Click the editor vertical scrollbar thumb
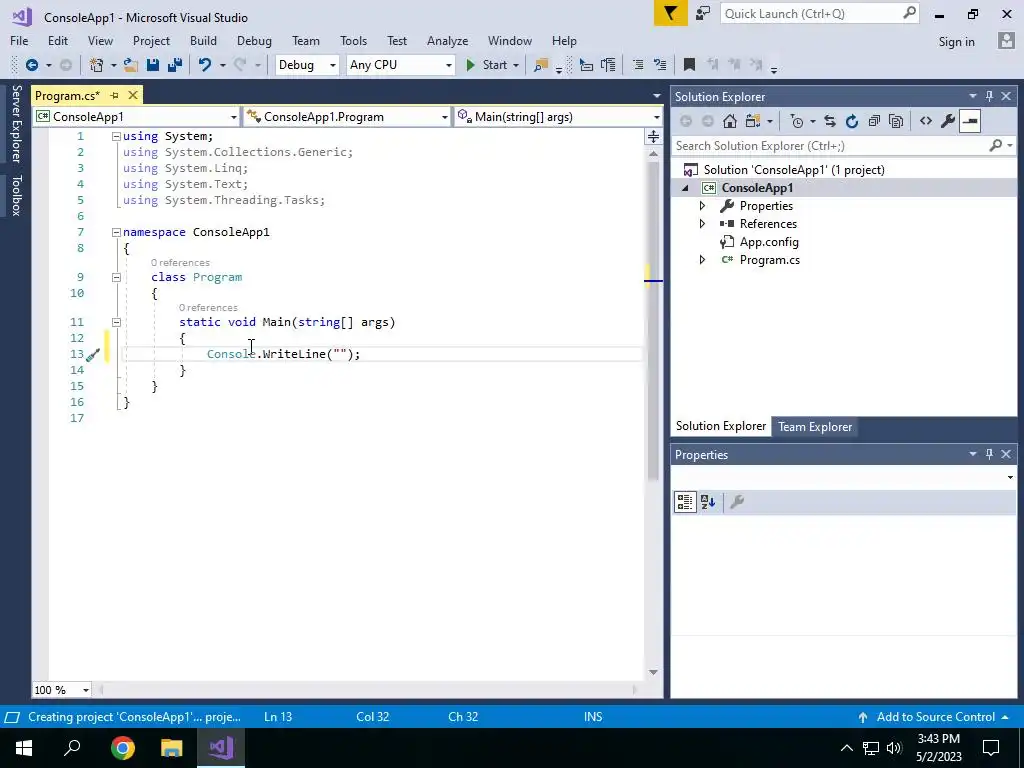Screen dimensions: 1024x768 click(x=653, y=320)
